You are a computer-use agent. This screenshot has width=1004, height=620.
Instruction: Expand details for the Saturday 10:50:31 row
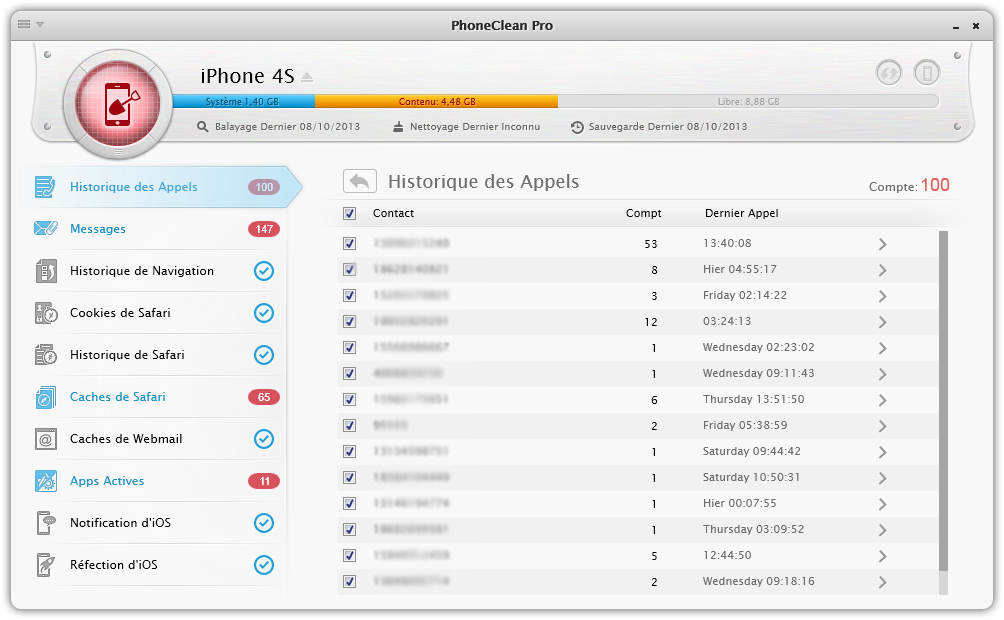pos(882,478)
